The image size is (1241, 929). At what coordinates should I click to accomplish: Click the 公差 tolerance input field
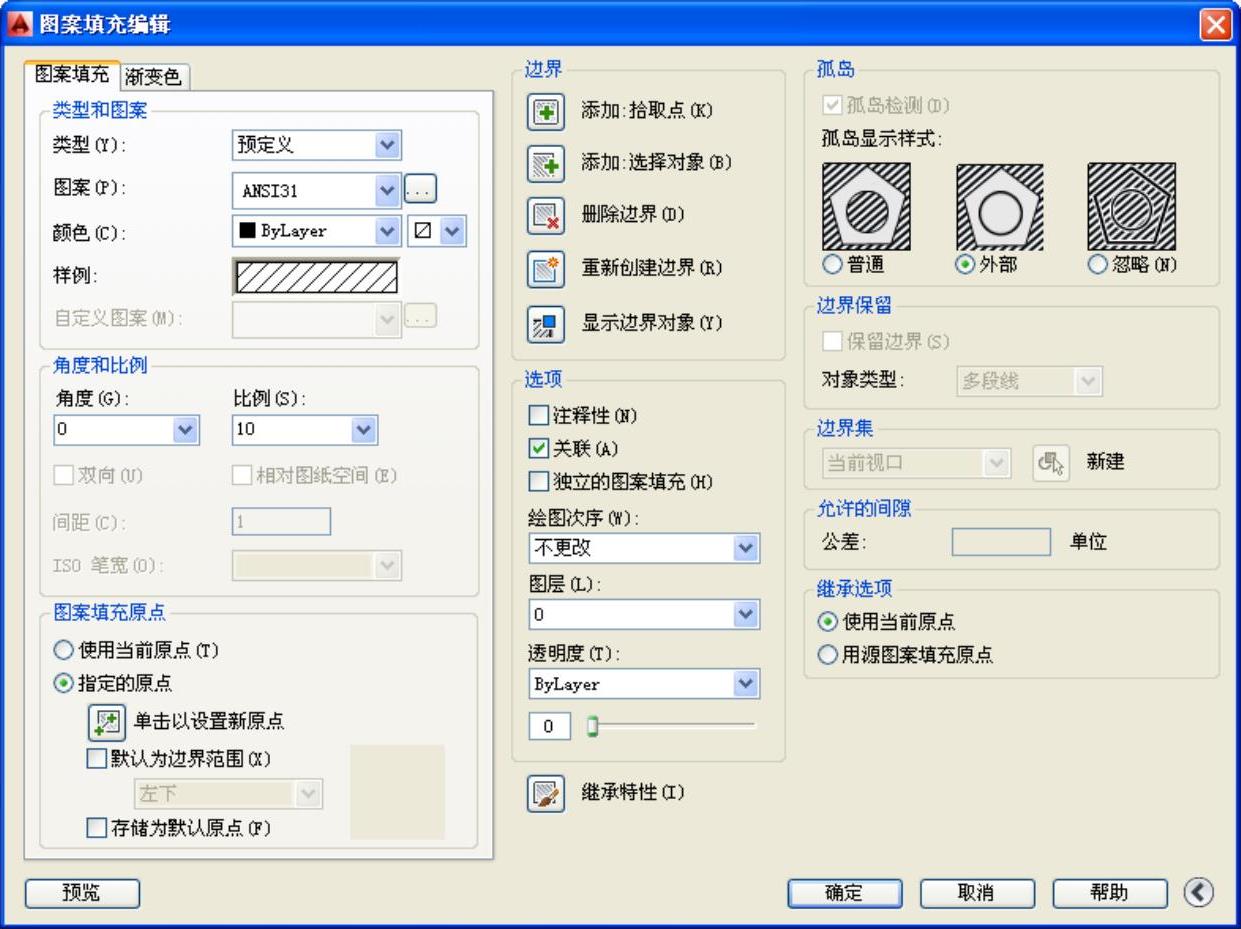pos(1001,542)
